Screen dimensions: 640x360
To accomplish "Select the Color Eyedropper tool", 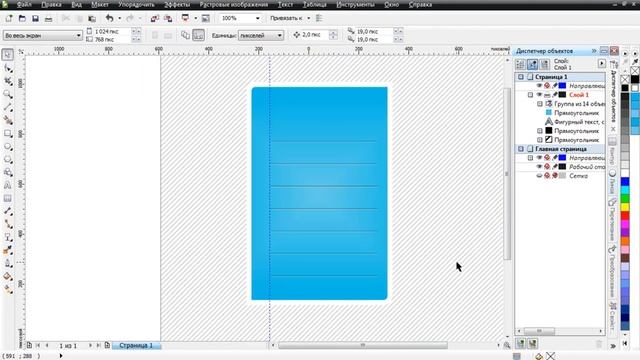I will pos(8,251).
